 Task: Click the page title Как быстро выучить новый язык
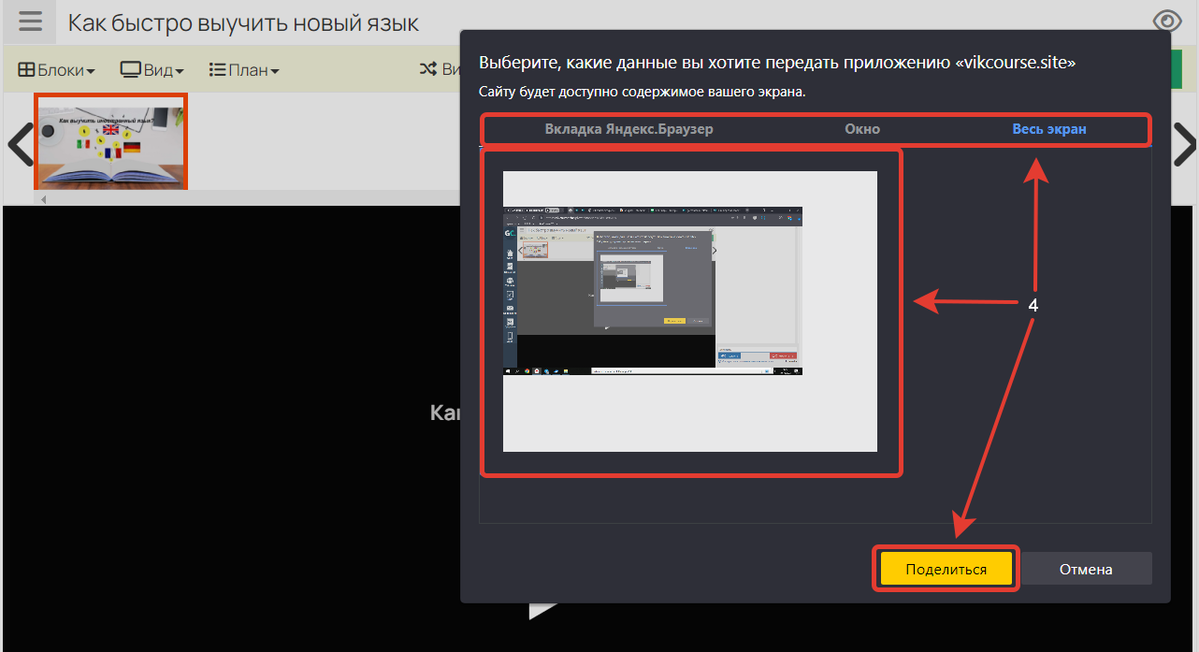click(243, 23)
